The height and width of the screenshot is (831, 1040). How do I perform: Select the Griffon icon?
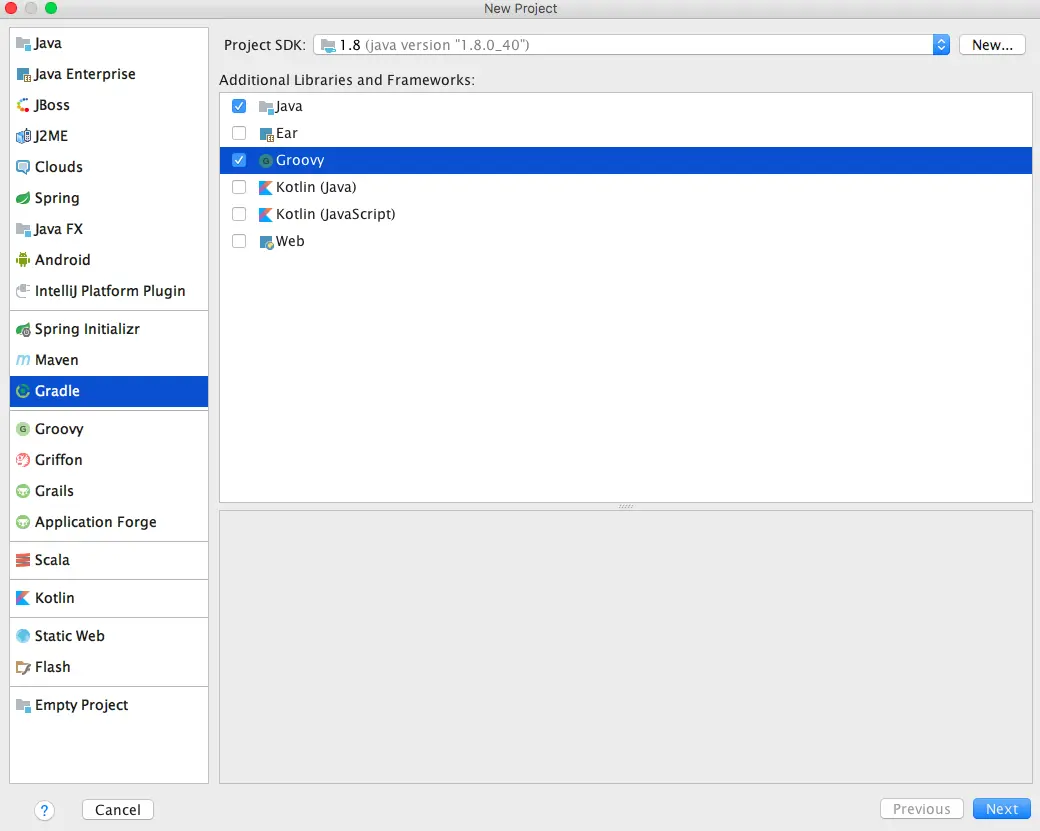(x=23, y=460)
